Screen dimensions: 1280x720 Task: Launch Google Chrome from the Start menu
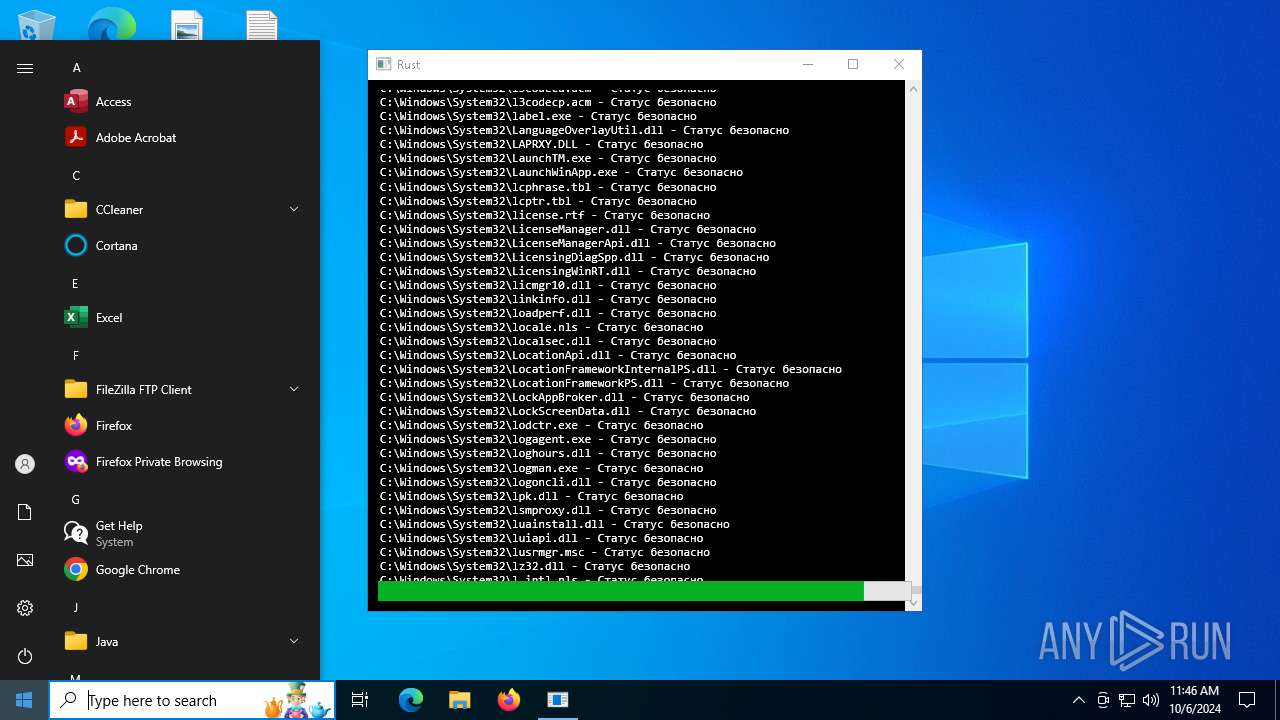pos(182,570)
